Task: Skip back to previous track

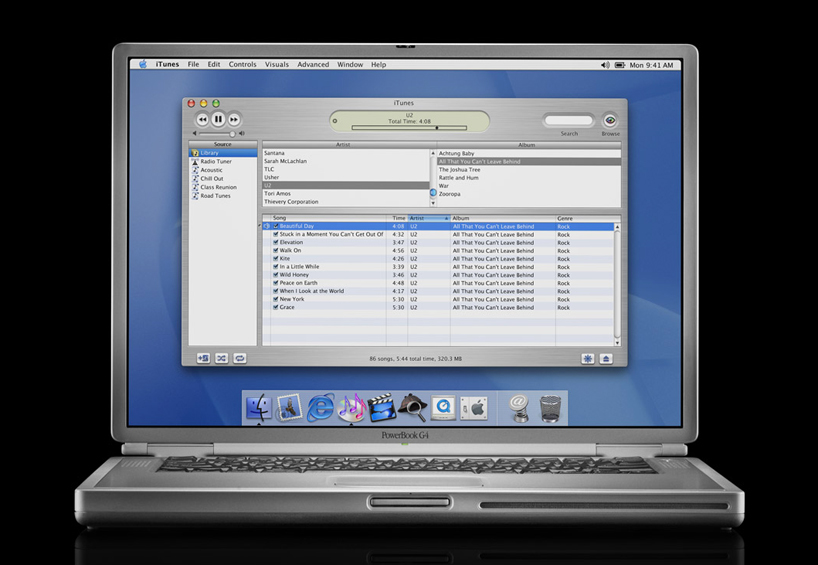Action: coord(202,119)
